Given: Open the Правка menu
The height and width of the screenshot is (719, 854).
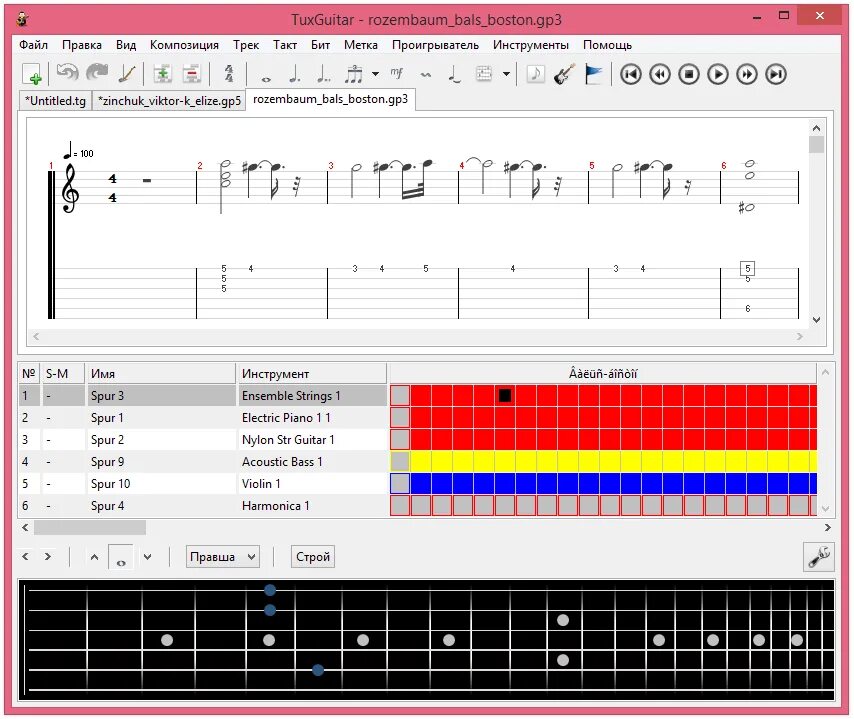Looking at the screenshot, I should [82, 45].
